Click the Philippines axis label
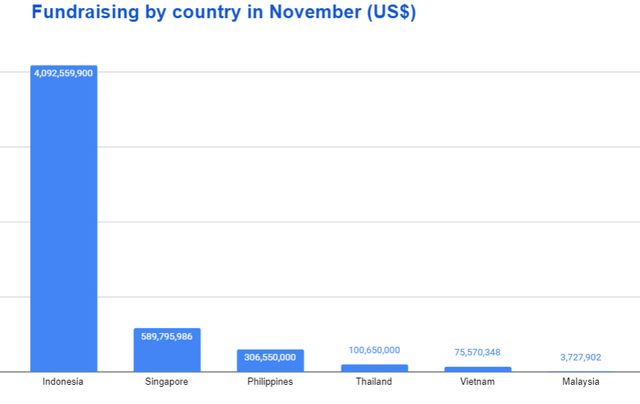Viewport: 640px width, 404px height. (270, 382)
